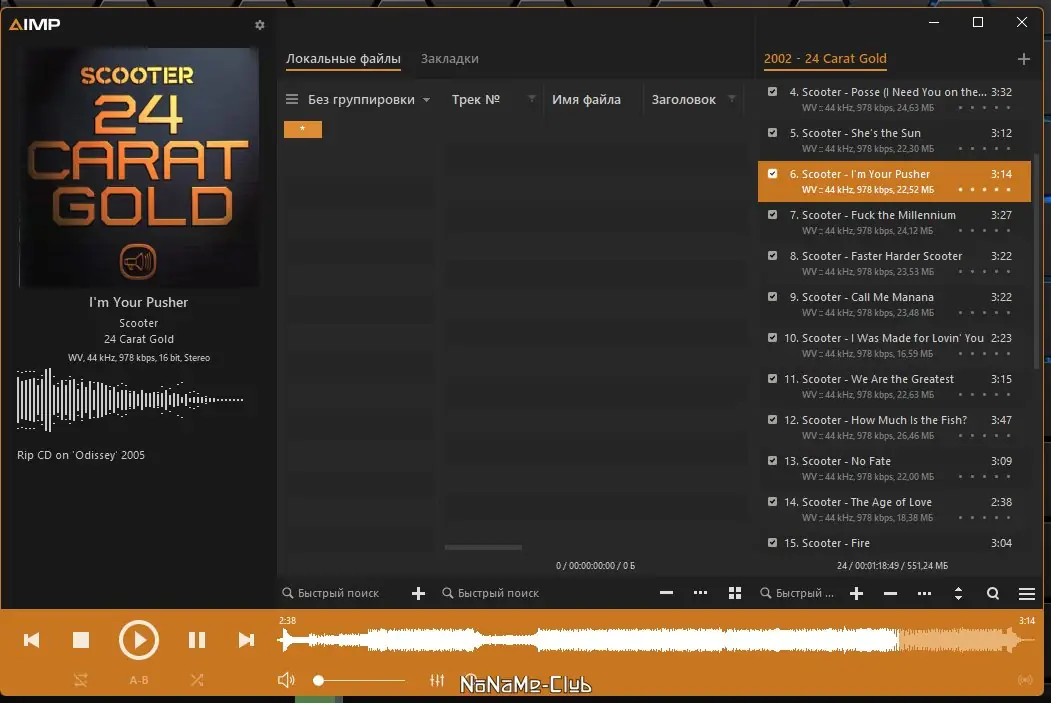Switch to the Локальные файлы tab

[343, 59]
